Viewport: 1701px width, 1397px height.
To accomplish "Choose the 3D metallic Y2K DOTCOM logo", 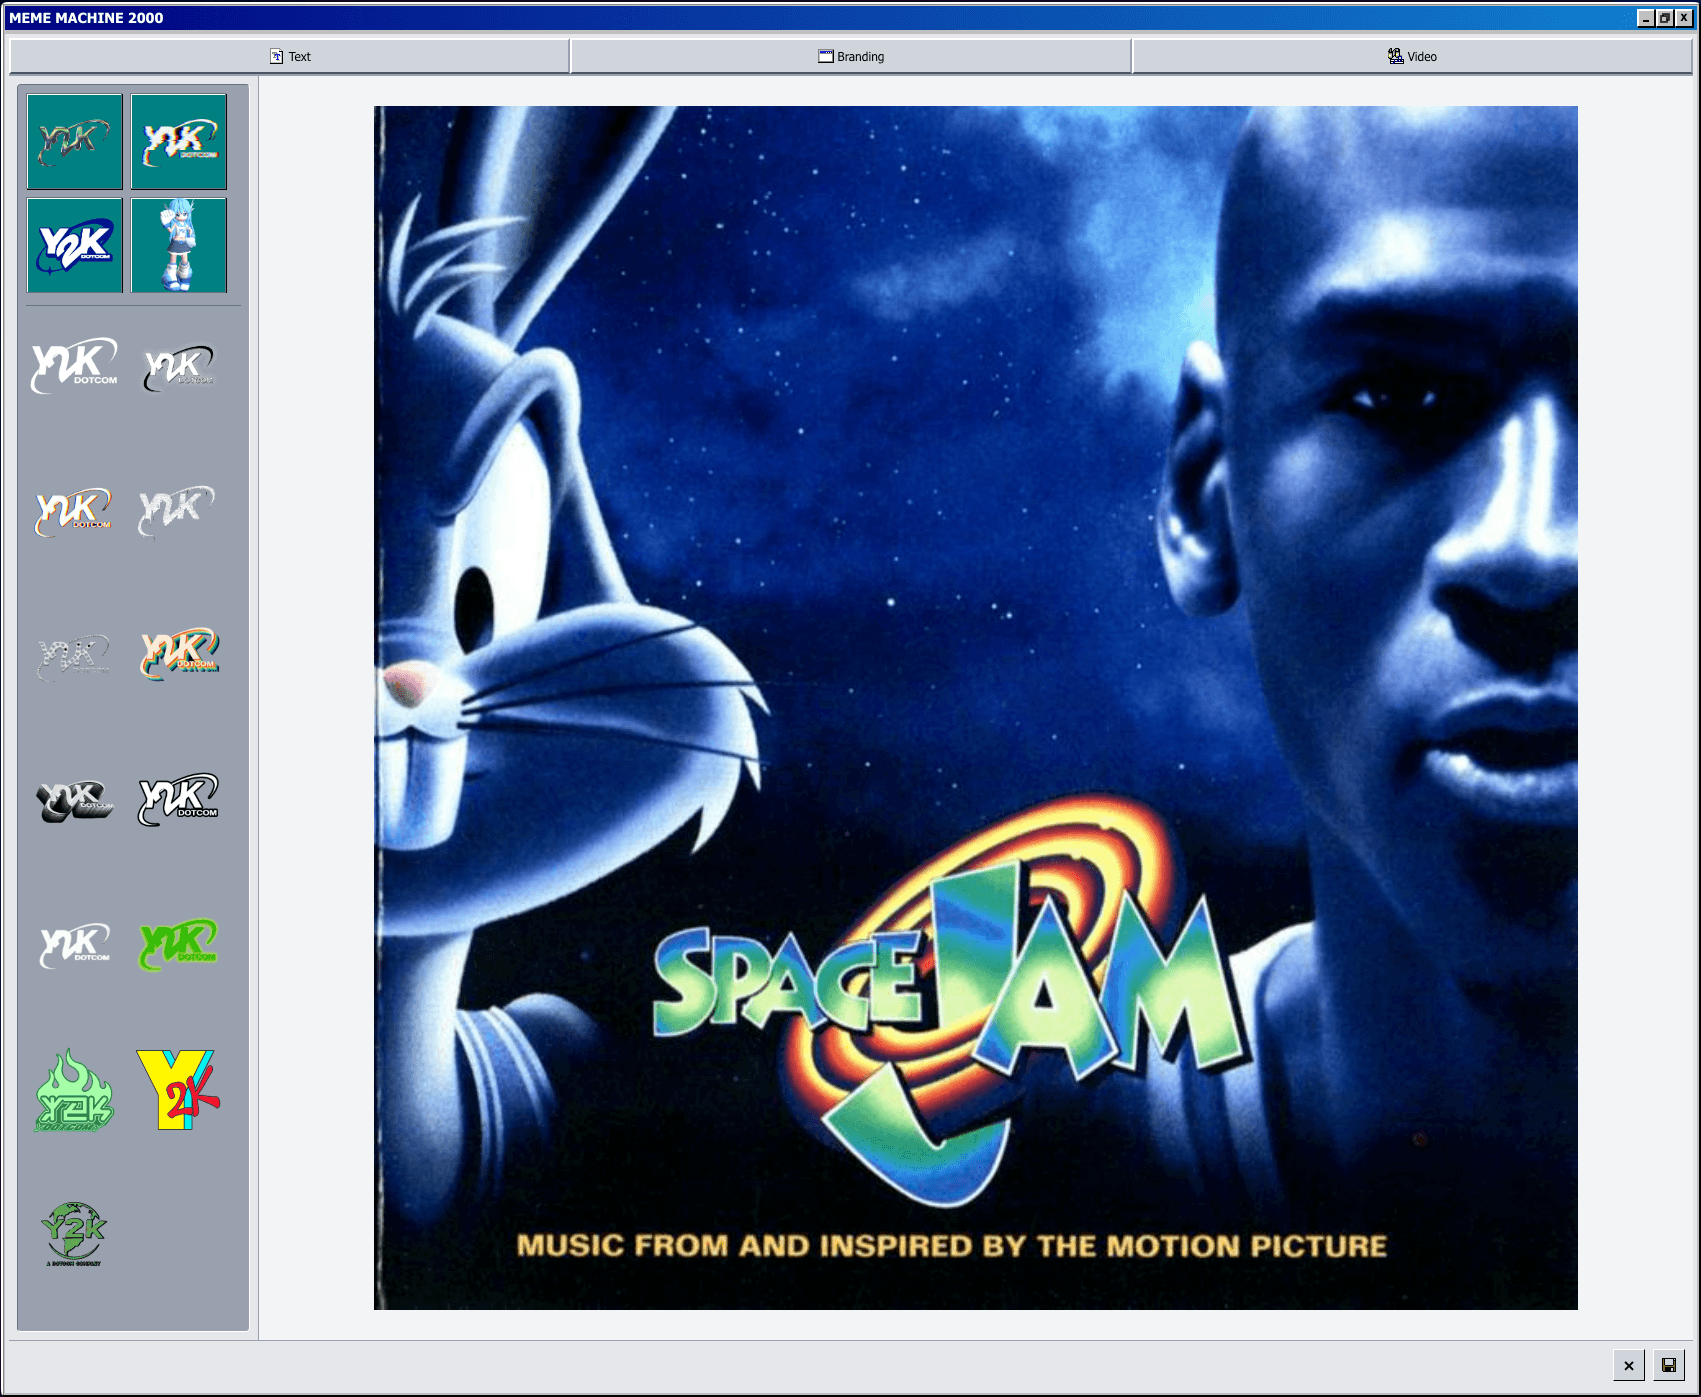I will [73, 797].
